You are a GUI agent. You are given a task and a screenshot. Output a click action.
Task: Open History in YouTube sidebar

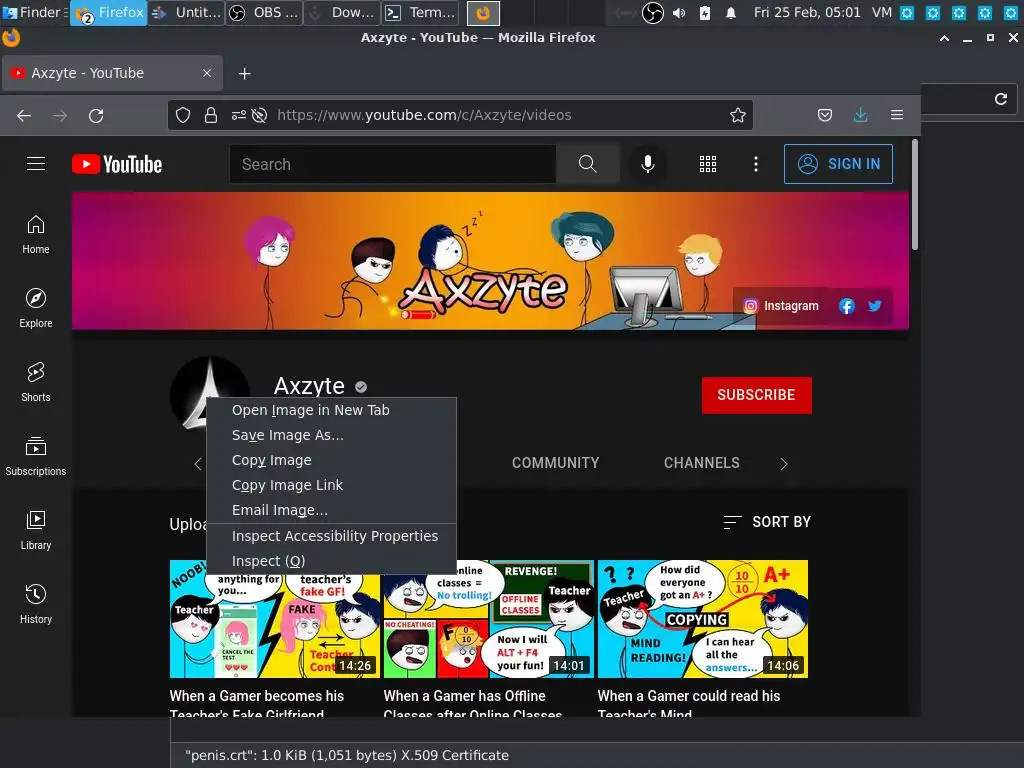[x=36, y=603]
